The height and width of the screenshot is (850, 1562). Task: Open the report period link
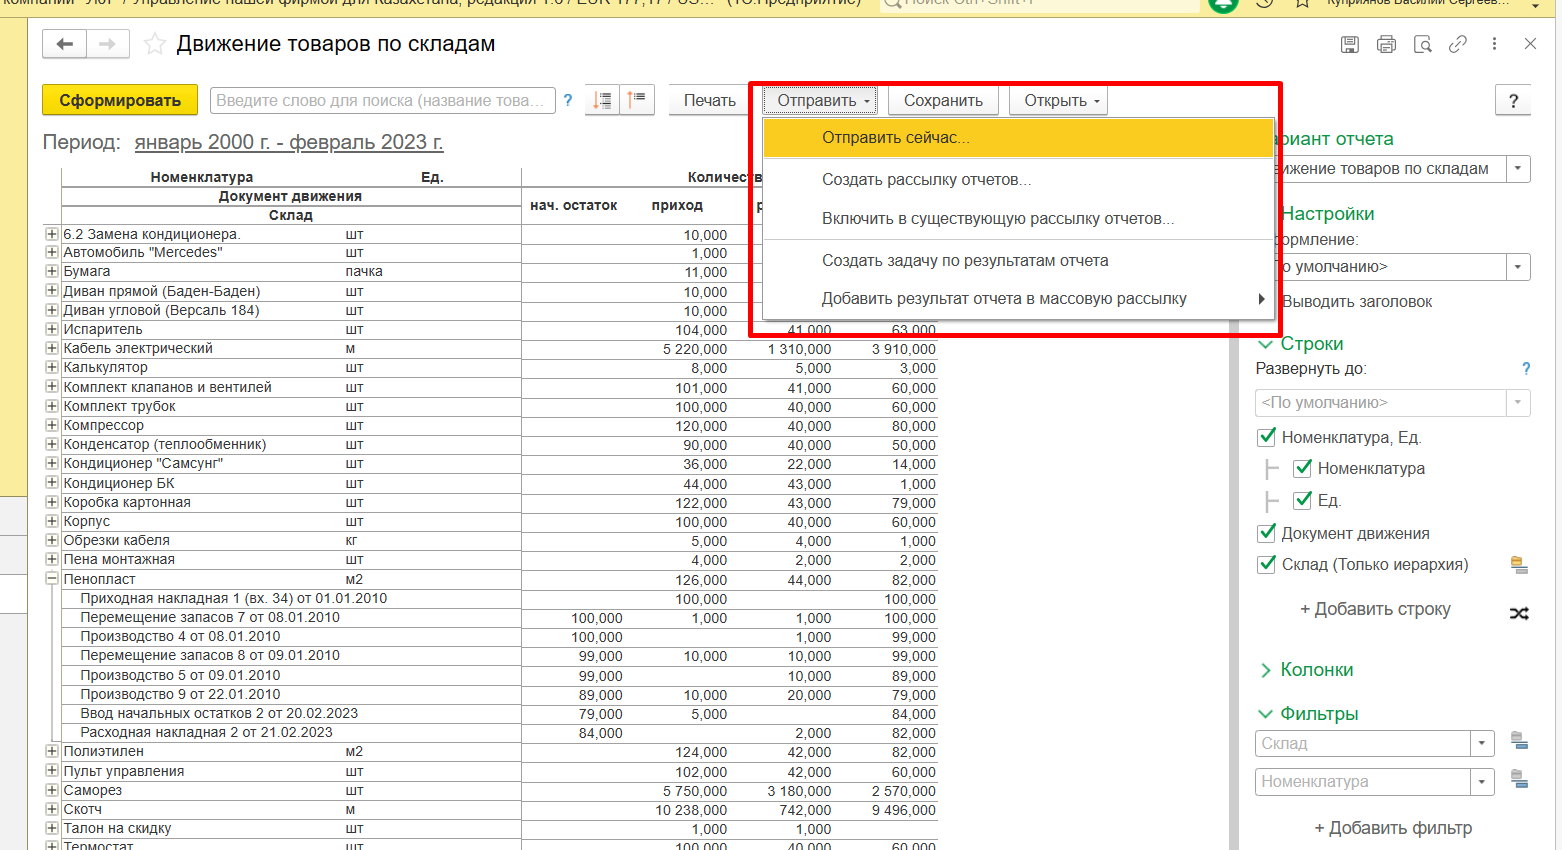point(289,142)
